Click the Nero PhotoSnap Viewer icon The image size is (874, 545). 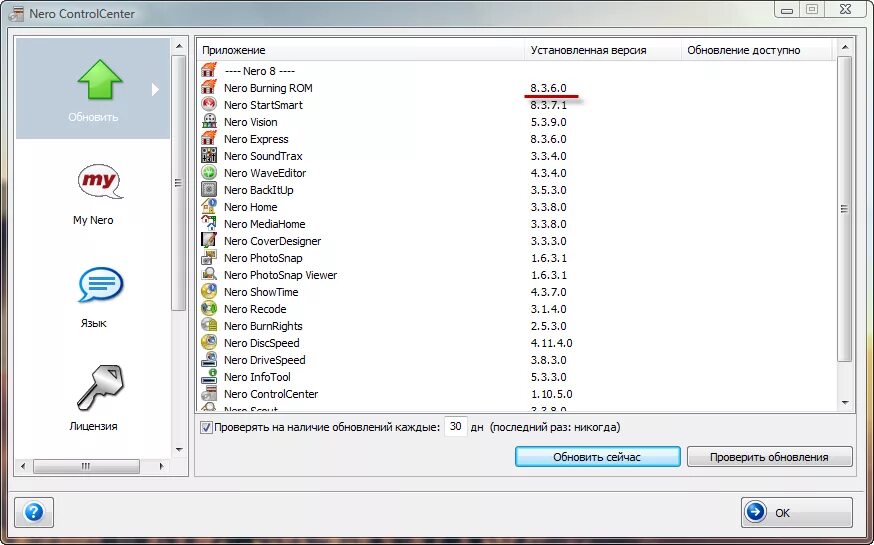pyautogui.click(x=209, y=275)
